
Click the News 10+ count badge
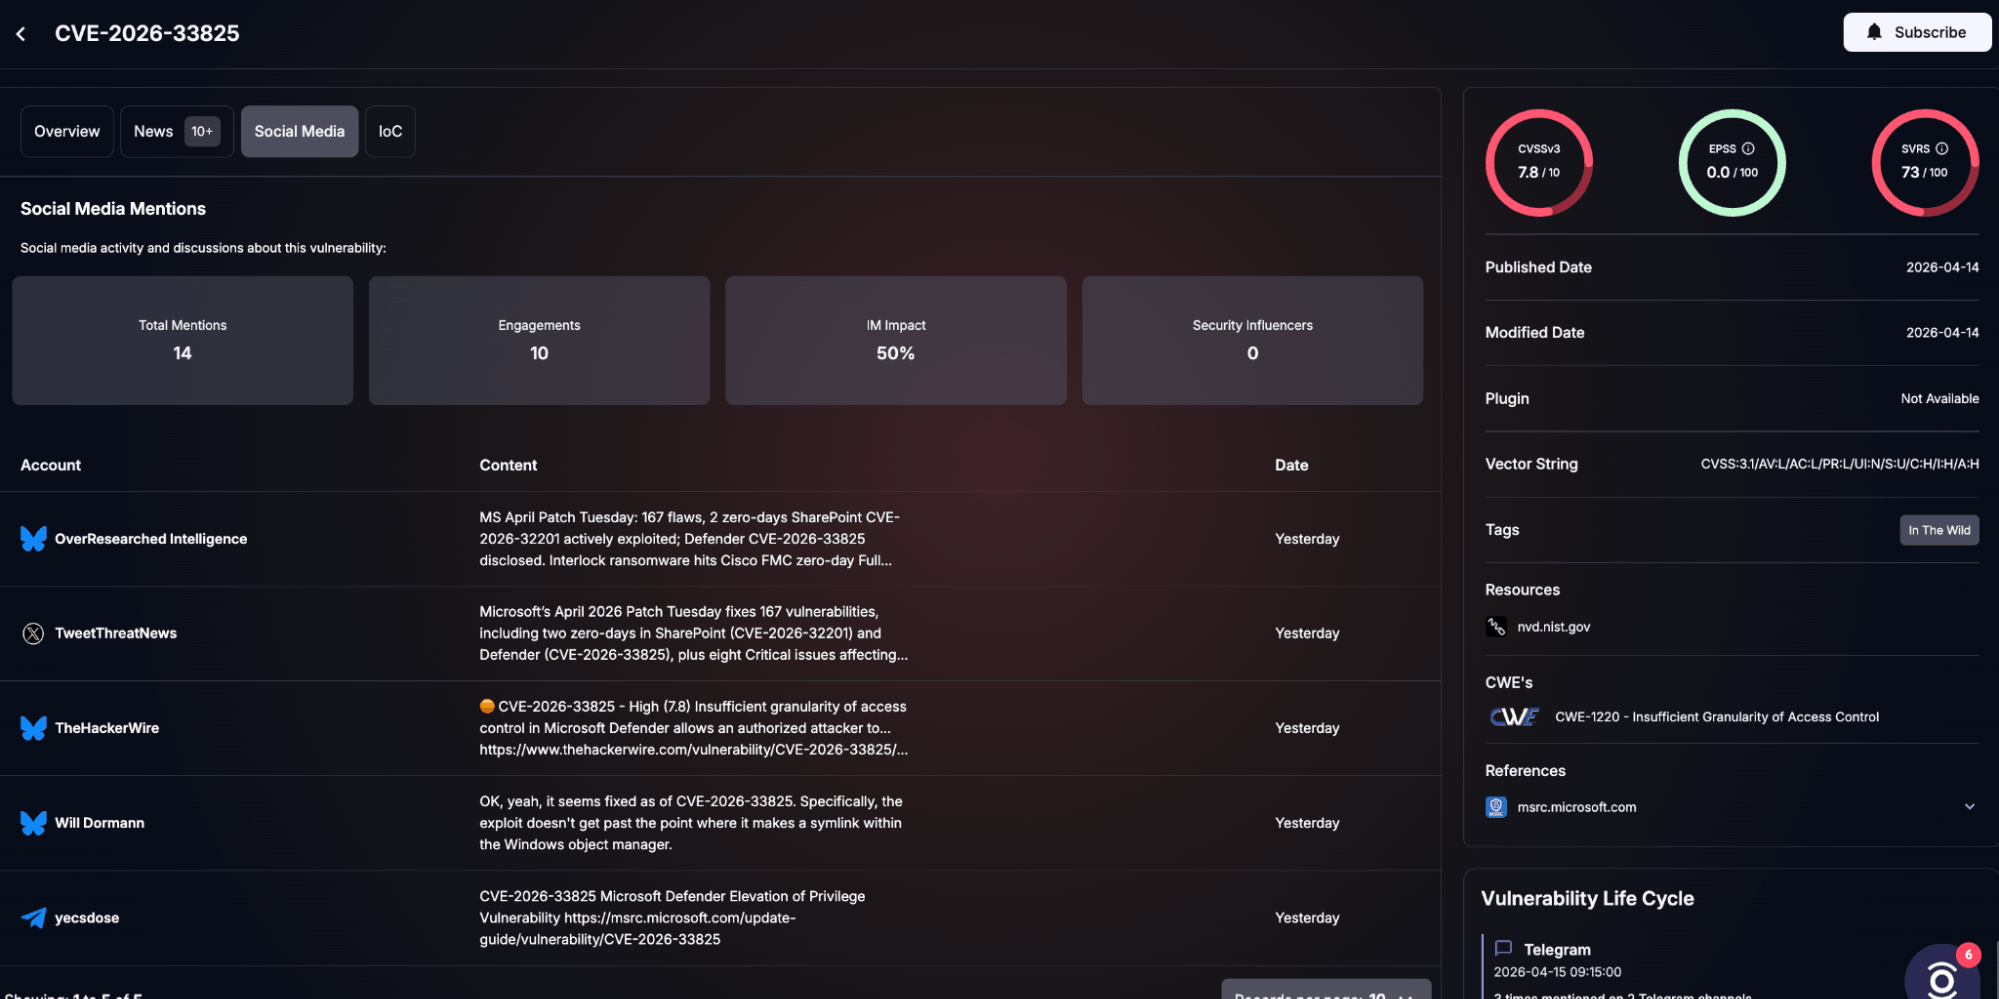pyautogui.click(x=202, y=132)
